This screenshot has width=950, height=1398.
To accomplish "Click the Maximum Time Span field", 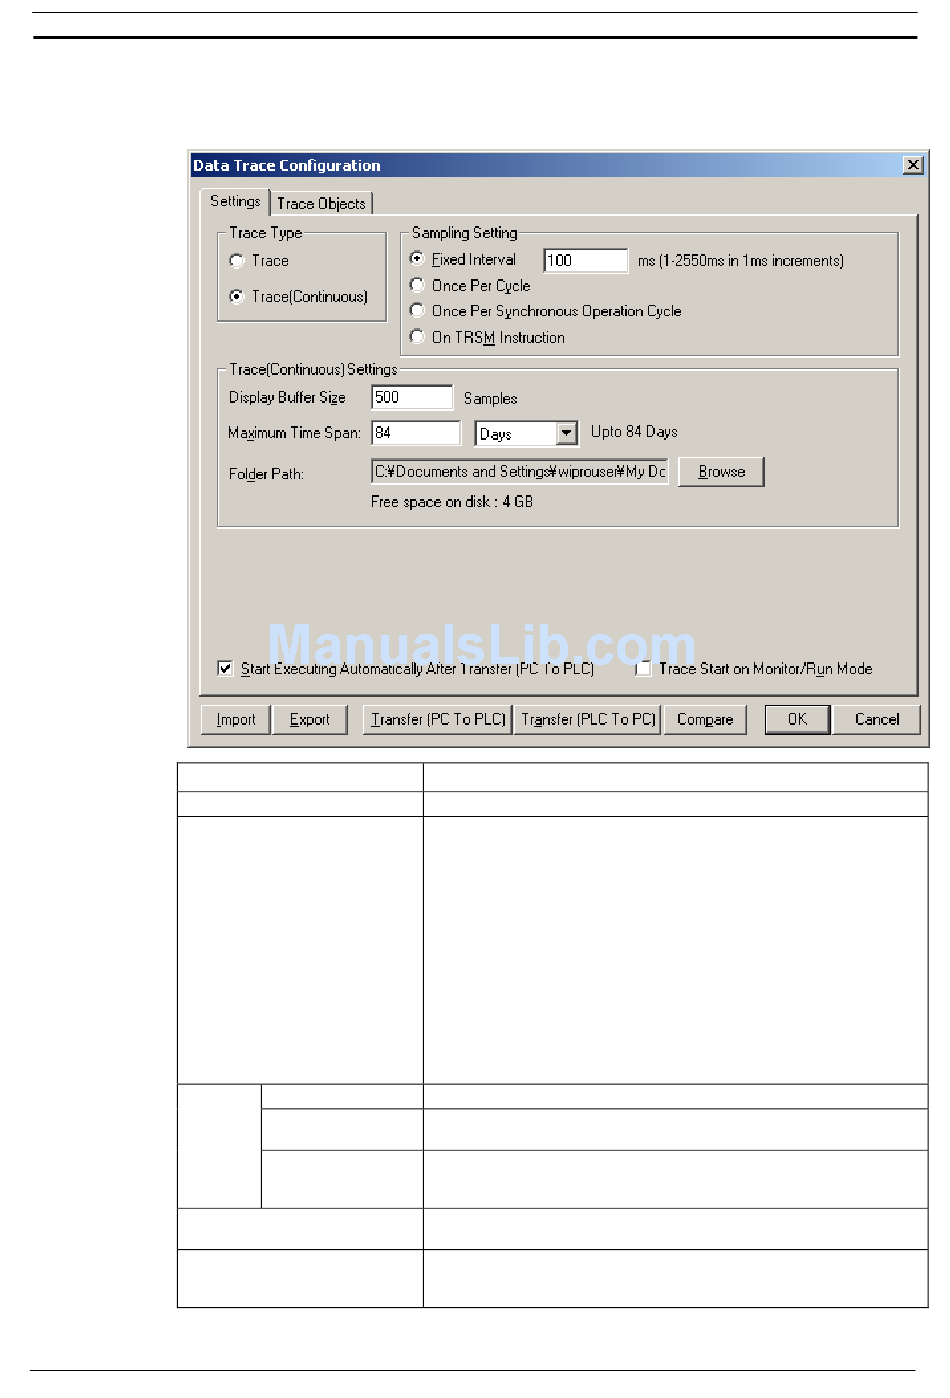I will click(416, 432).
